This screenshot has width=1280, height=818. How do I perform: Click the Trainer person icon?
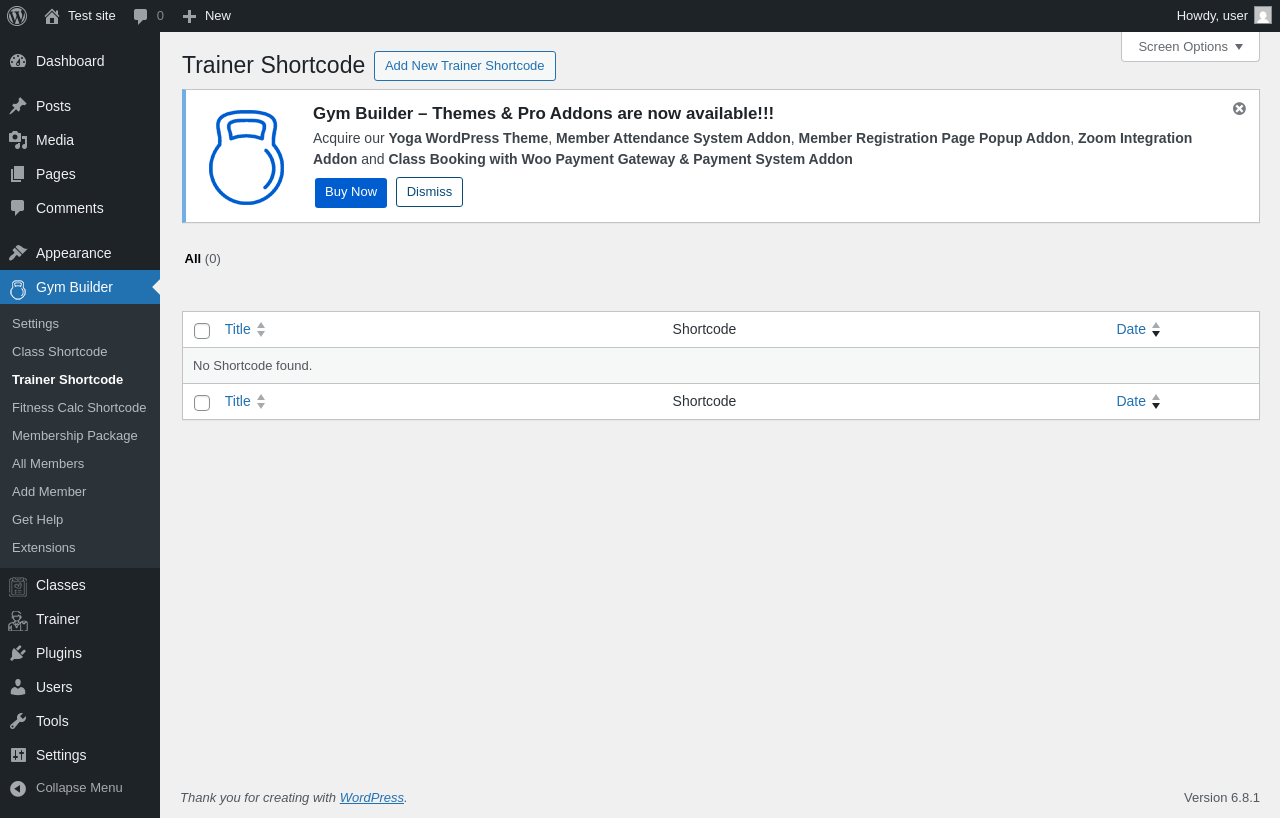[18, 620]
